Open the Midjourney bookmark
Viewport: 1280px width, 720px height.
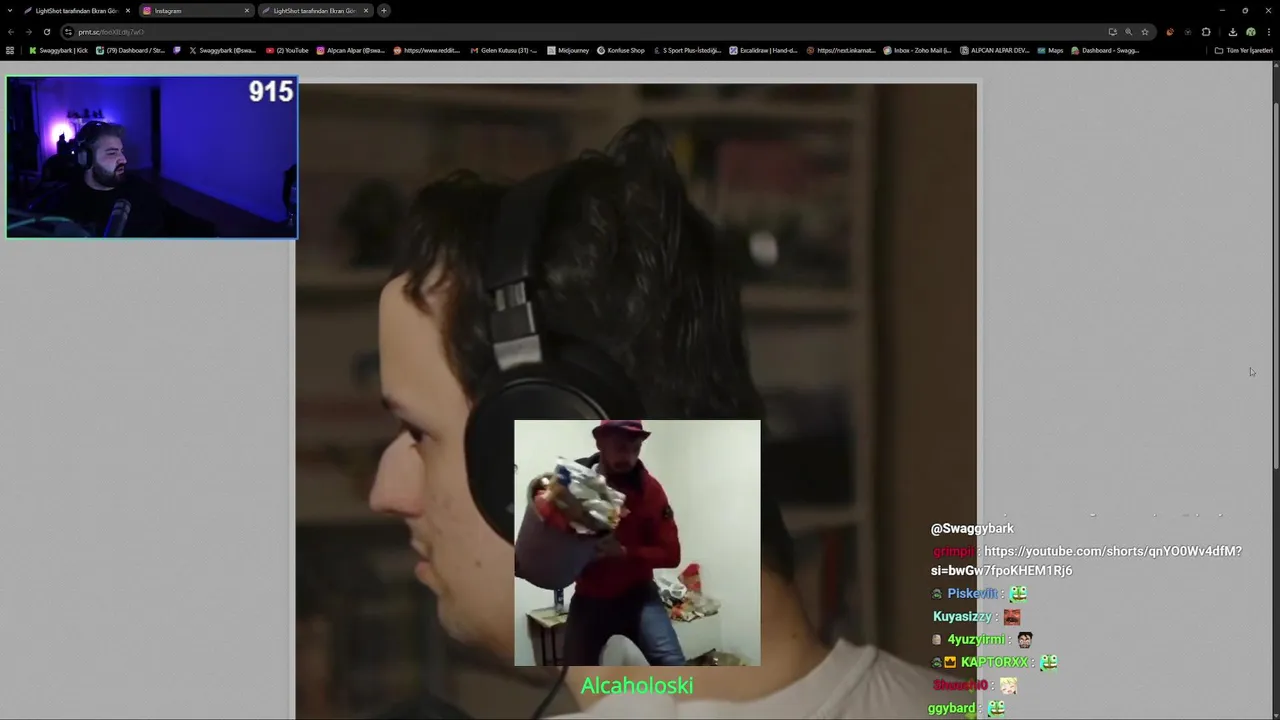click(567, 50)
